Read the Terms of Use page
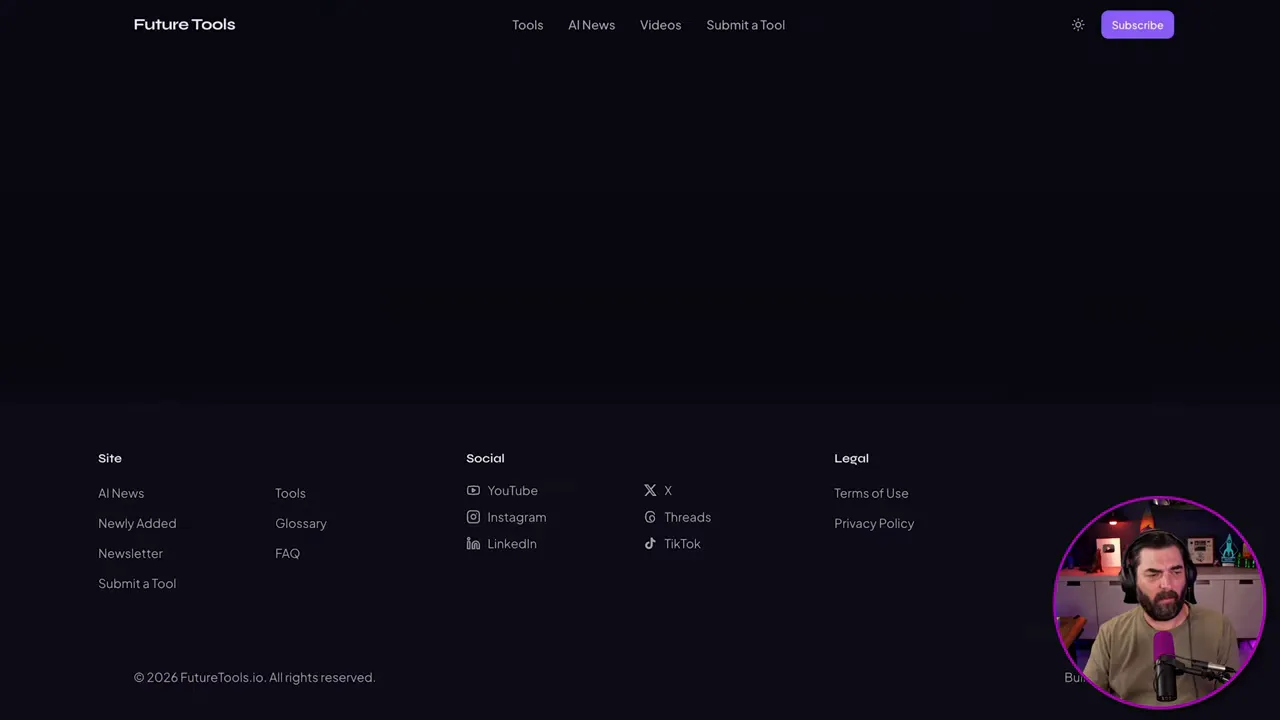The height and width of the screenshot is (720, 1280). pyautogui.click(x=871, y=493)
